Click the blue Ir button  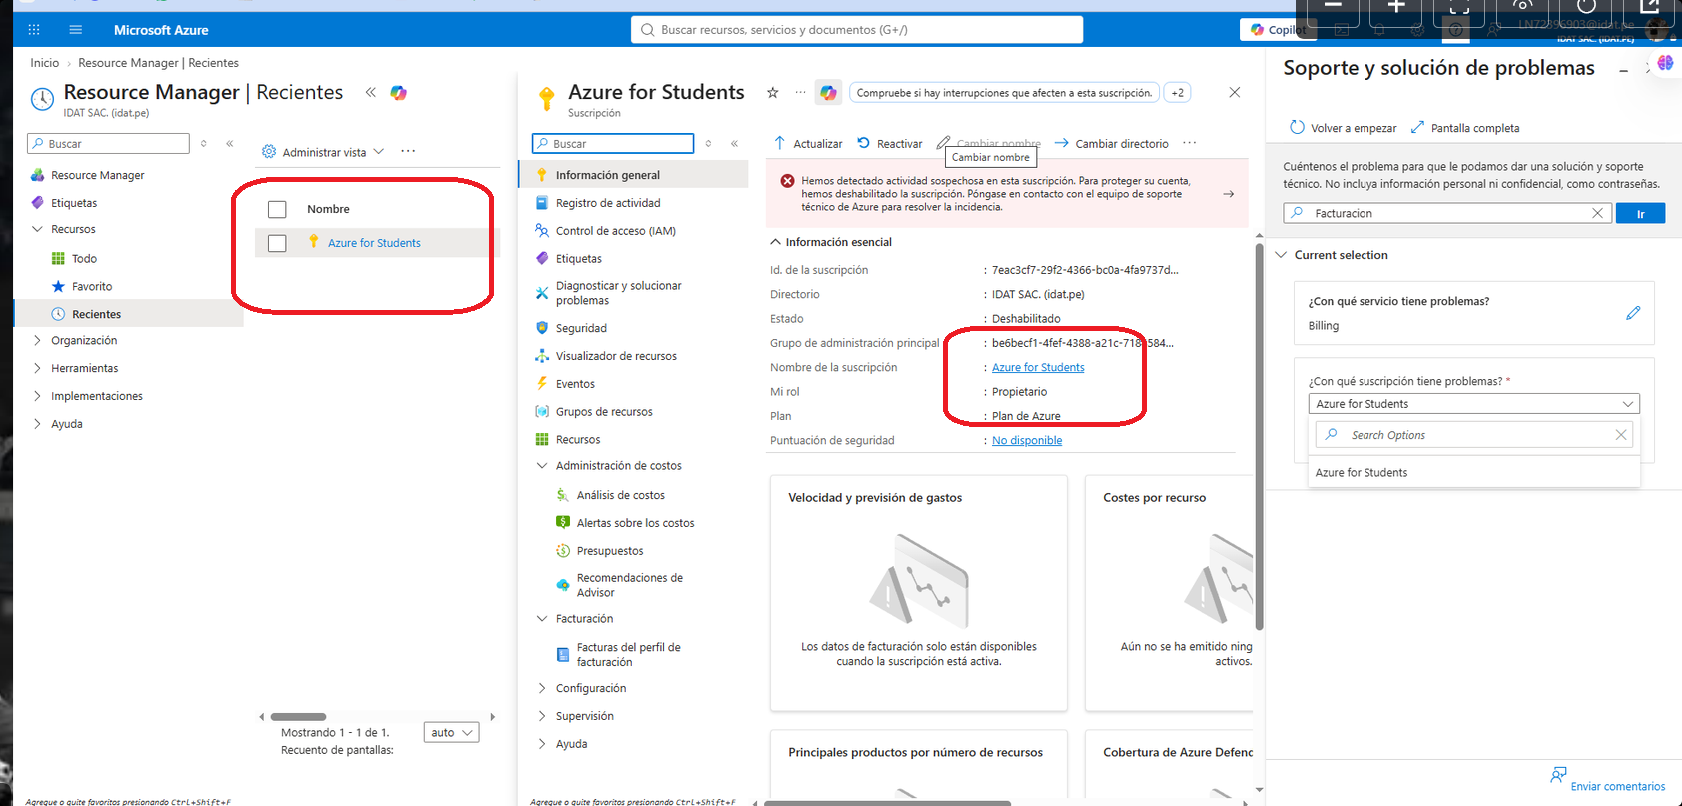point(1640,213)
